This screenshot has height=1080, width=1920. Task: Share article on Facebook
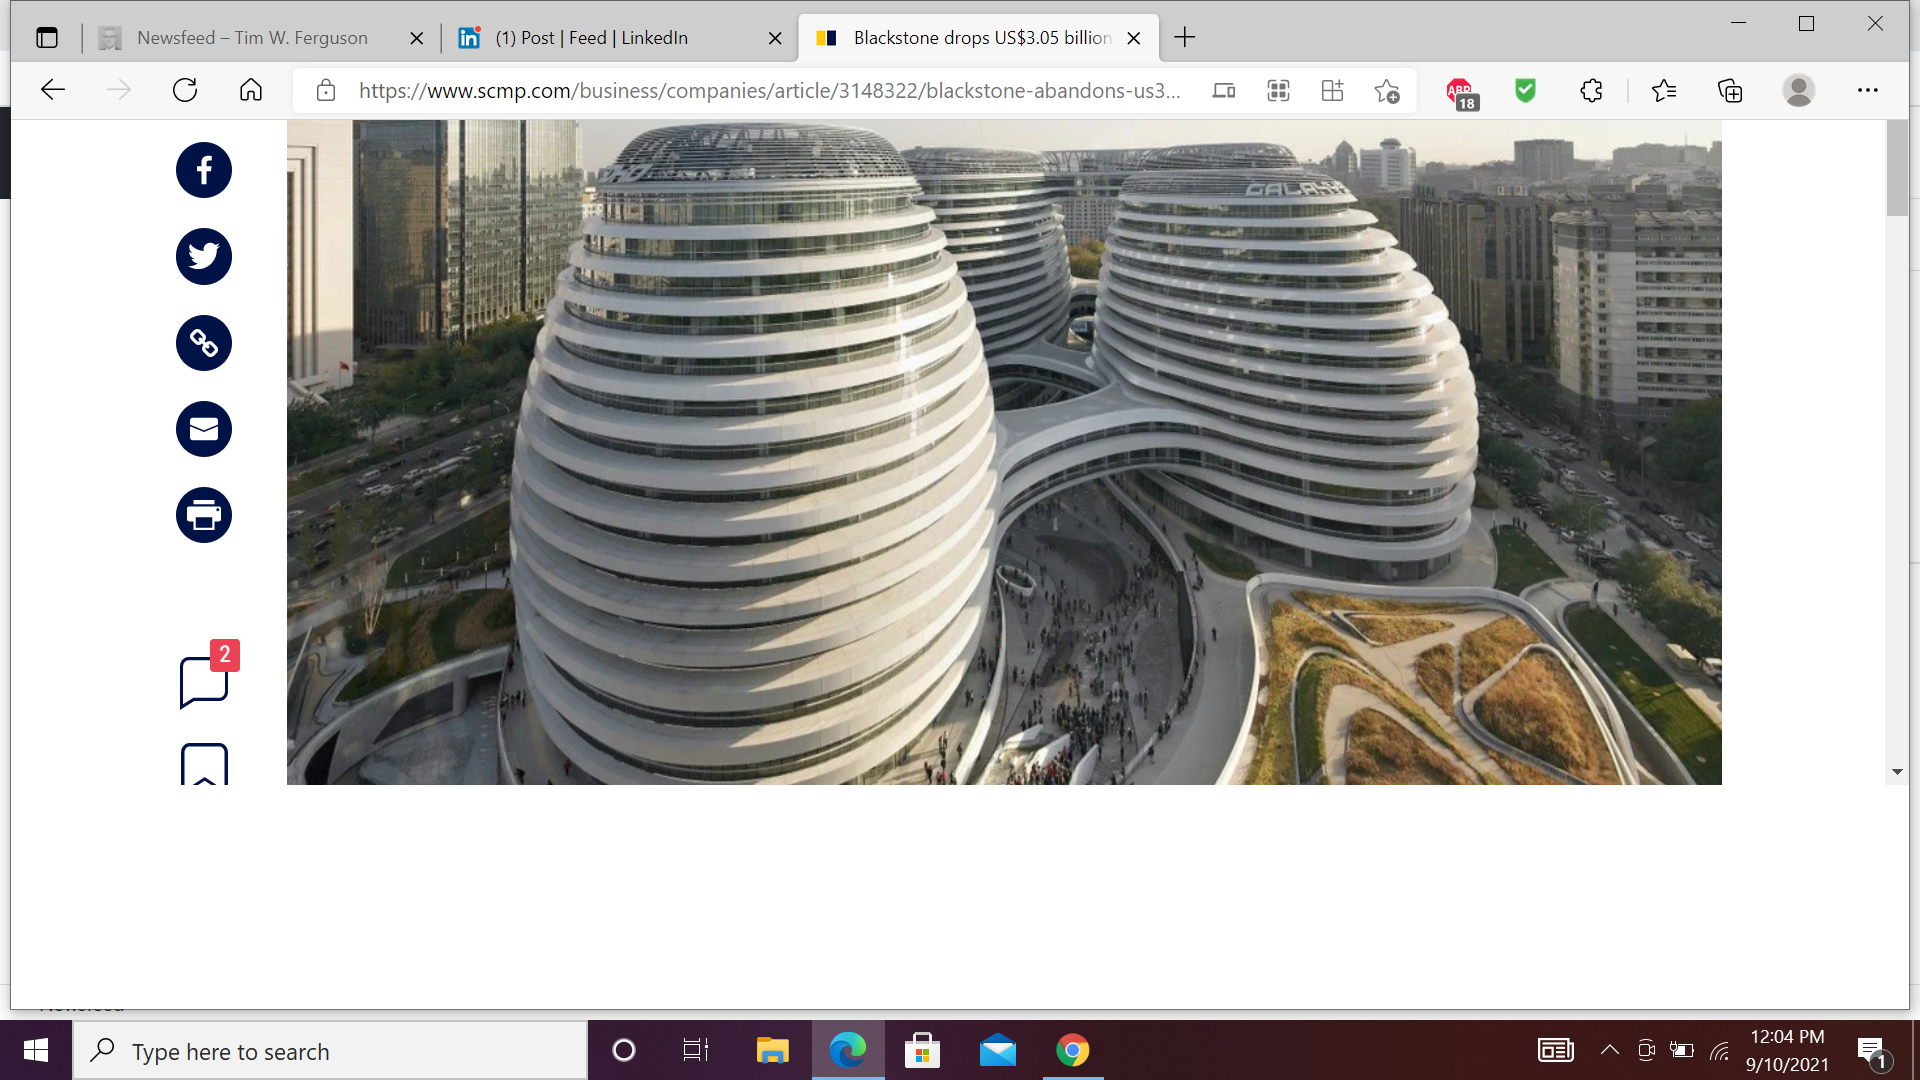(x=204, y=170)
